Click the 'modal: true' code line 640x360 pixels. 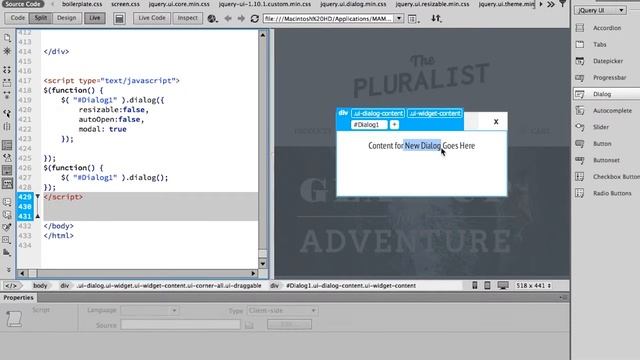coord(102,129)
